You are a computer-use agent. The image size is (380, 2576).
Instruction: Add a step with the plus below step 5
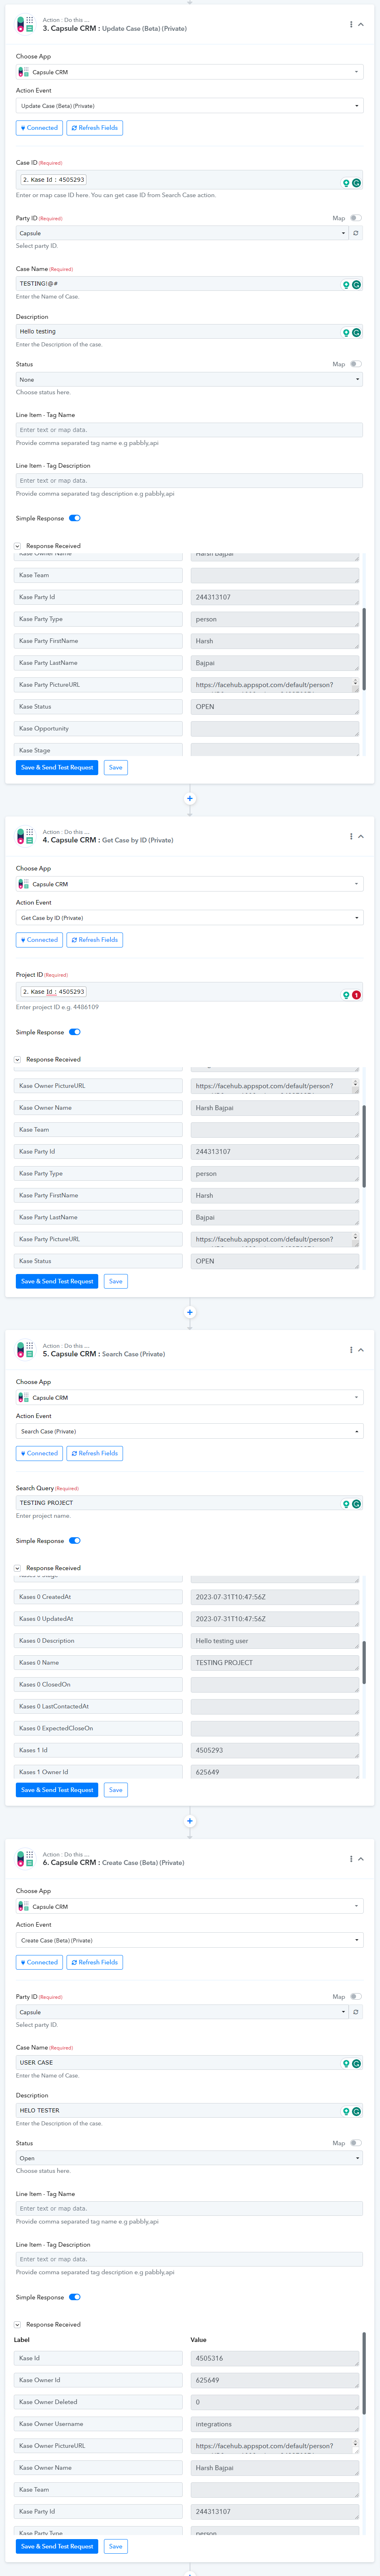coord(190,1821)
